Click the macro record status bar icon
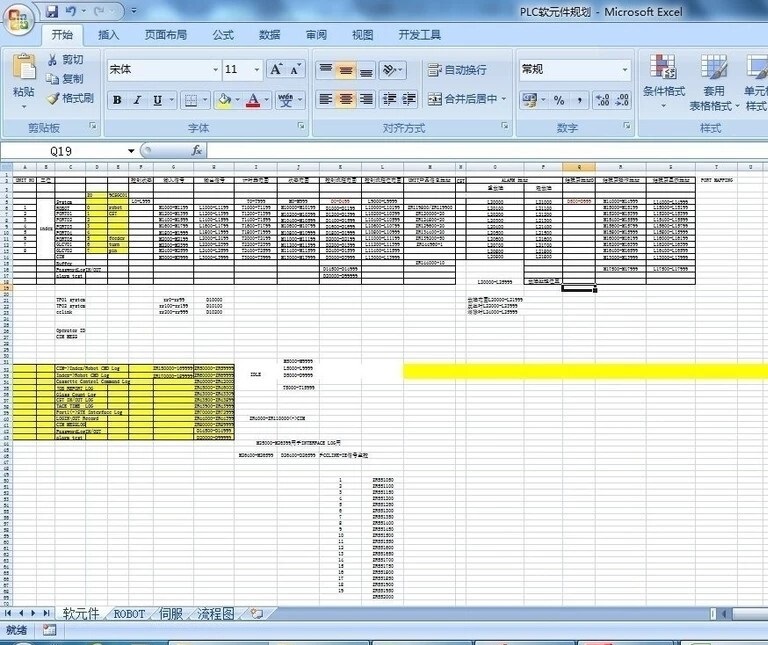The image size is (768, 645). click(x=49, y=630)
